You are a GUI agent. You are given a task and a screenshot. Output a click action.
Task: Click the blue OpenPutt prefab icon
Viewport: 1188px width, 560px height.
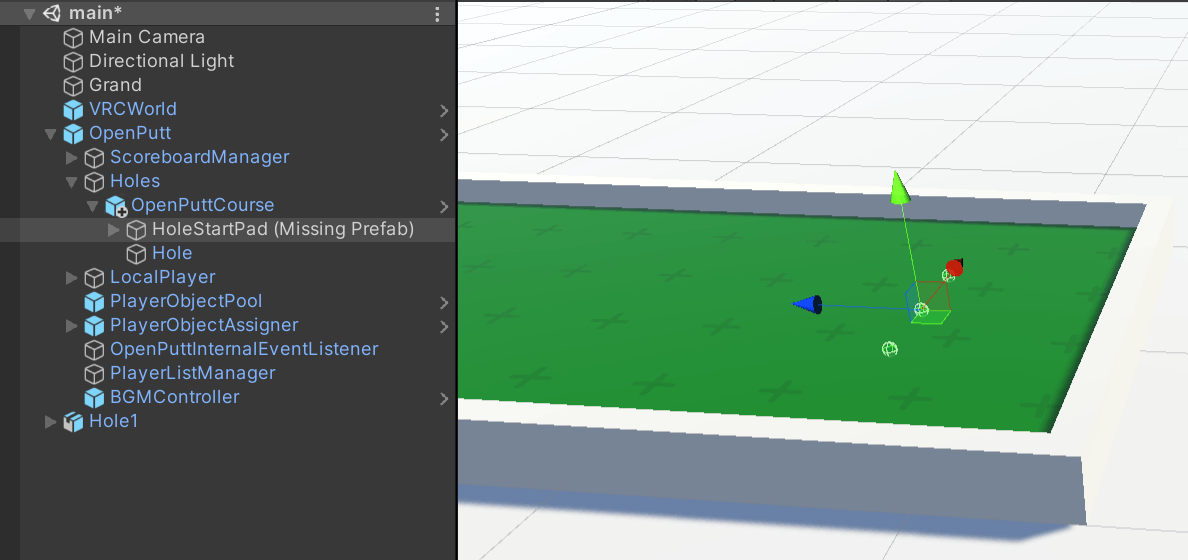tap(73, 134)
